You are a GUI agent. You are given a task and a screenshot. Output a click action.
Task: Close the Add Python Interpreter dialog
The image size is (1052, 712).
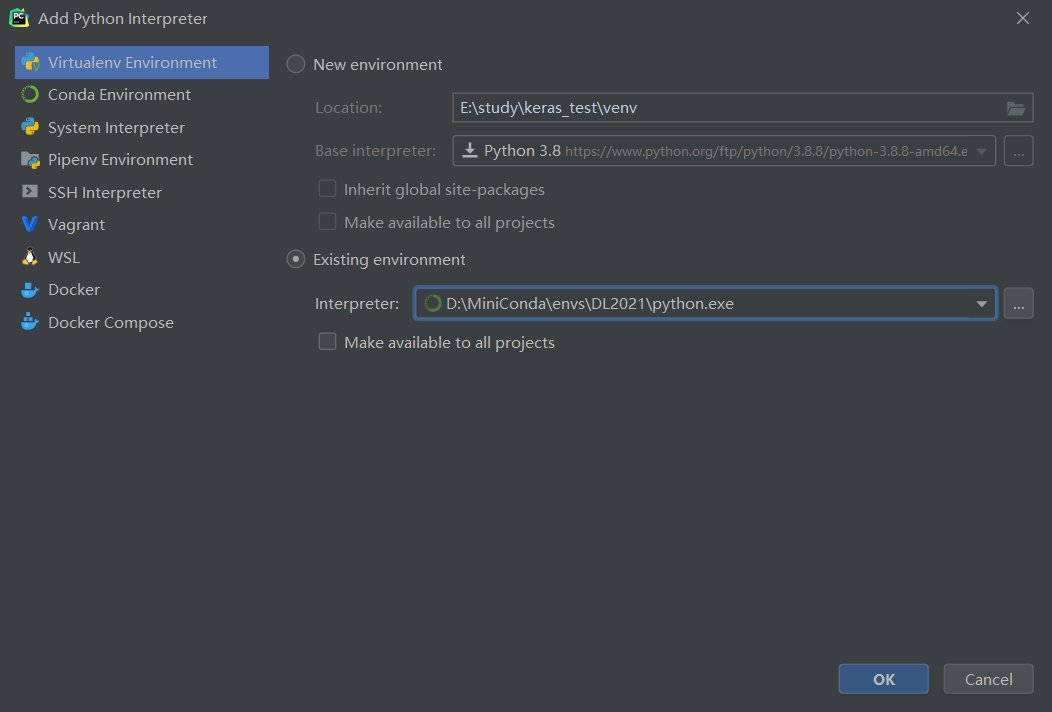pyautogui.click(x=1022, y=18)
